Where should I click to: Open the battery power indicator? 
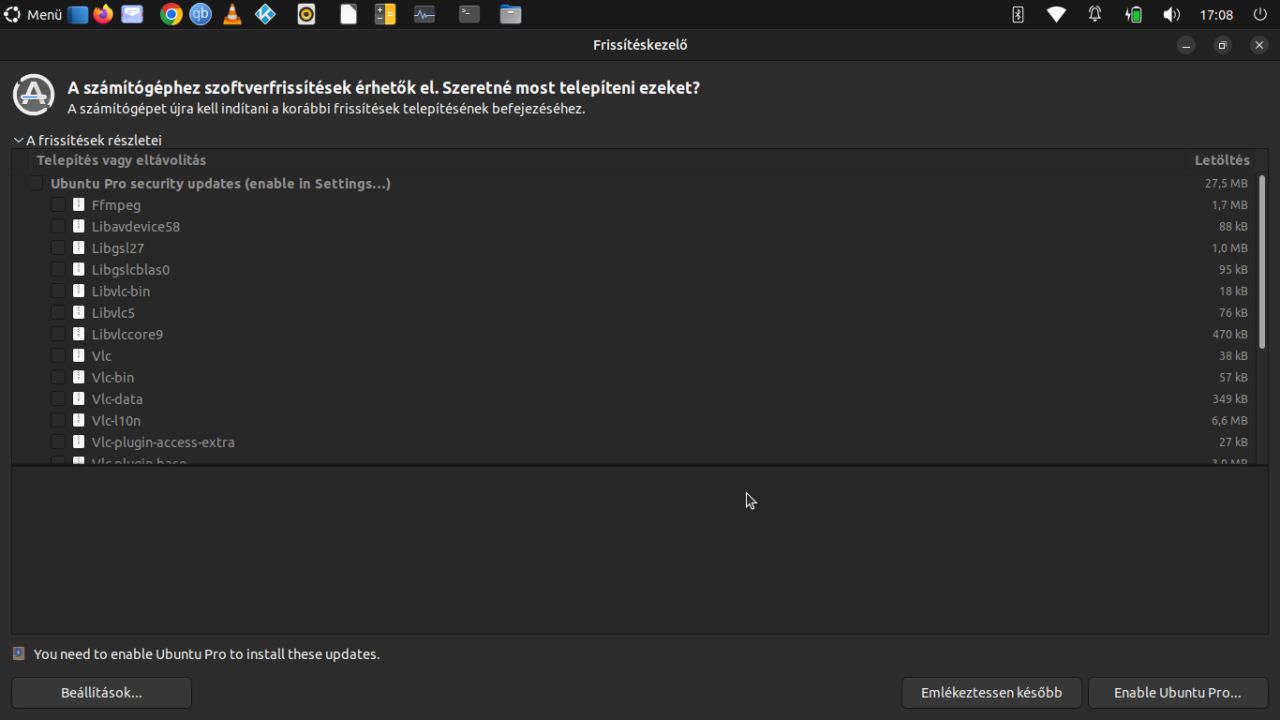click(x=1133, y=15)
